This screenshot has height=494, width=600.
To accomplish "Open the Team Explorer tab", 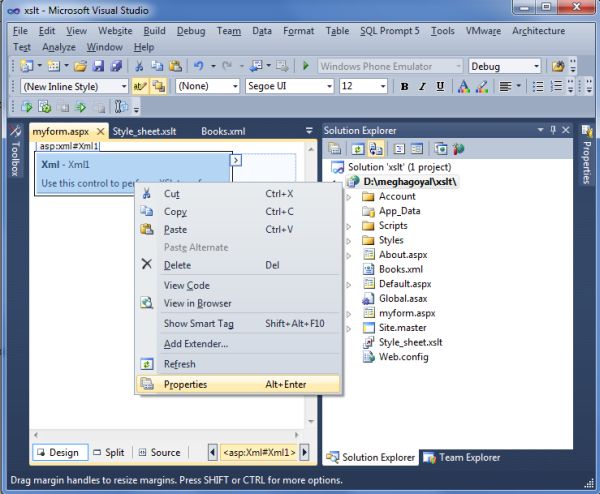I will point(462,457).
